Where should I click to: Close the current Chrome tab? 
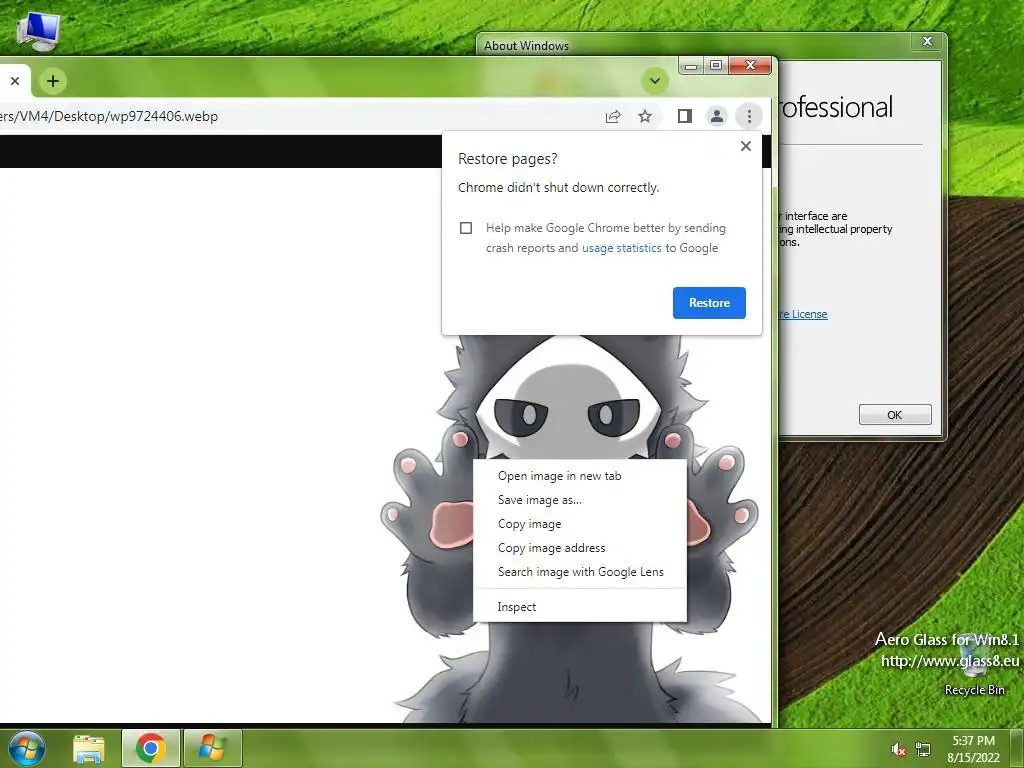[15, 81]
